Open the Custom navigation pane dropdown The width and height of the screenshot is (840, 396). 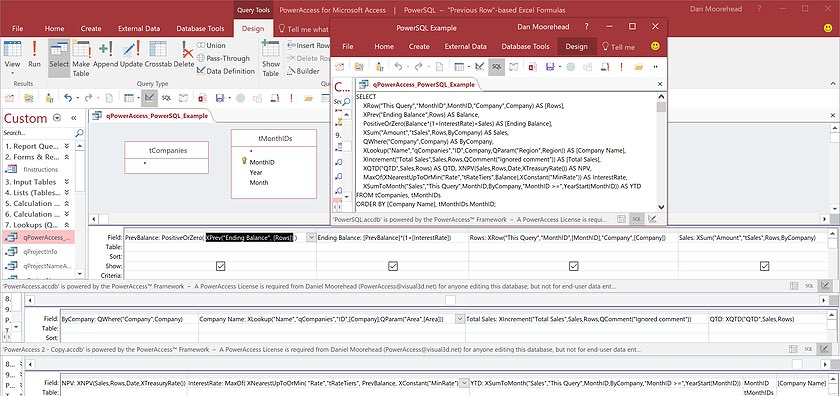[57, 118]
